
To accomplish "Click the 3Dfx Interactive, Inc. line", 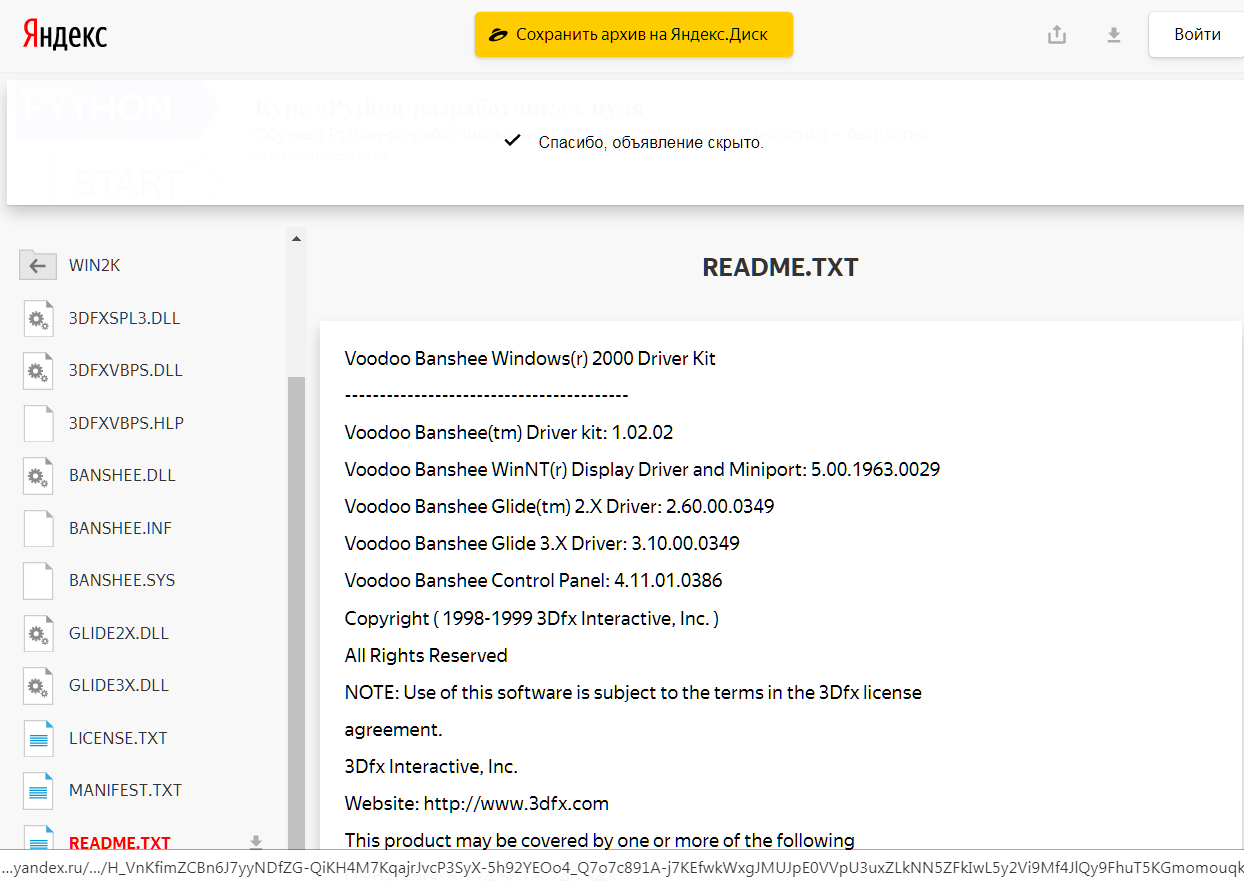I will click(x=431, y=766).
